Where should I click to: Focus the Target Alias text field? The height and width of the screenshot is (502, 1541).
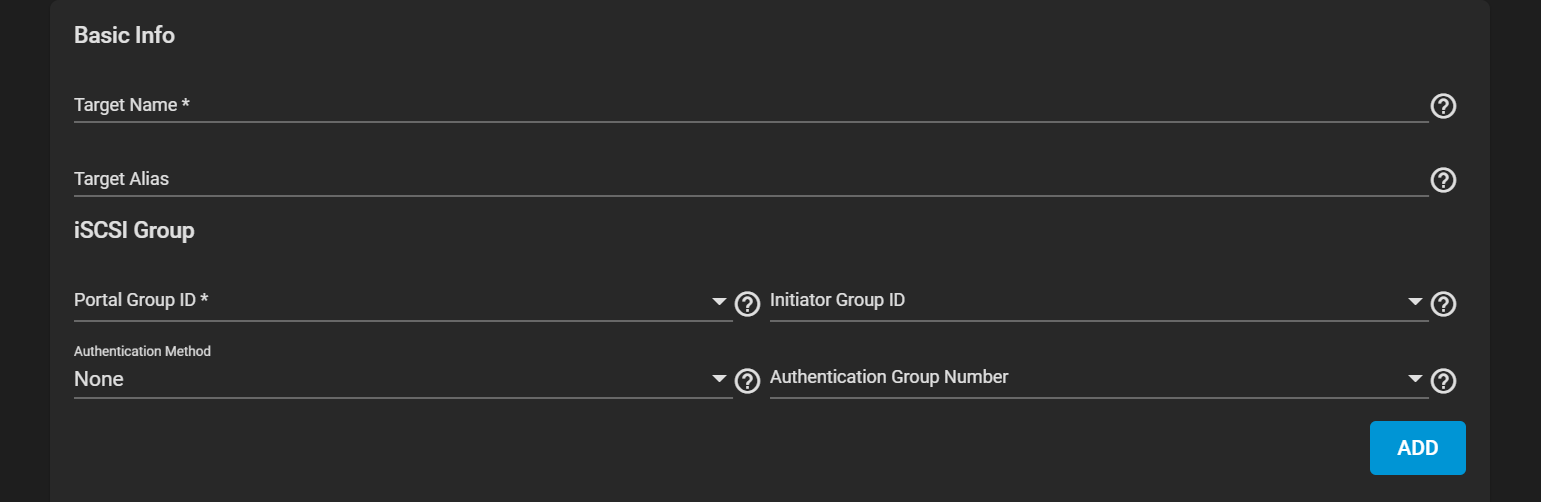[x=751, y=180]
